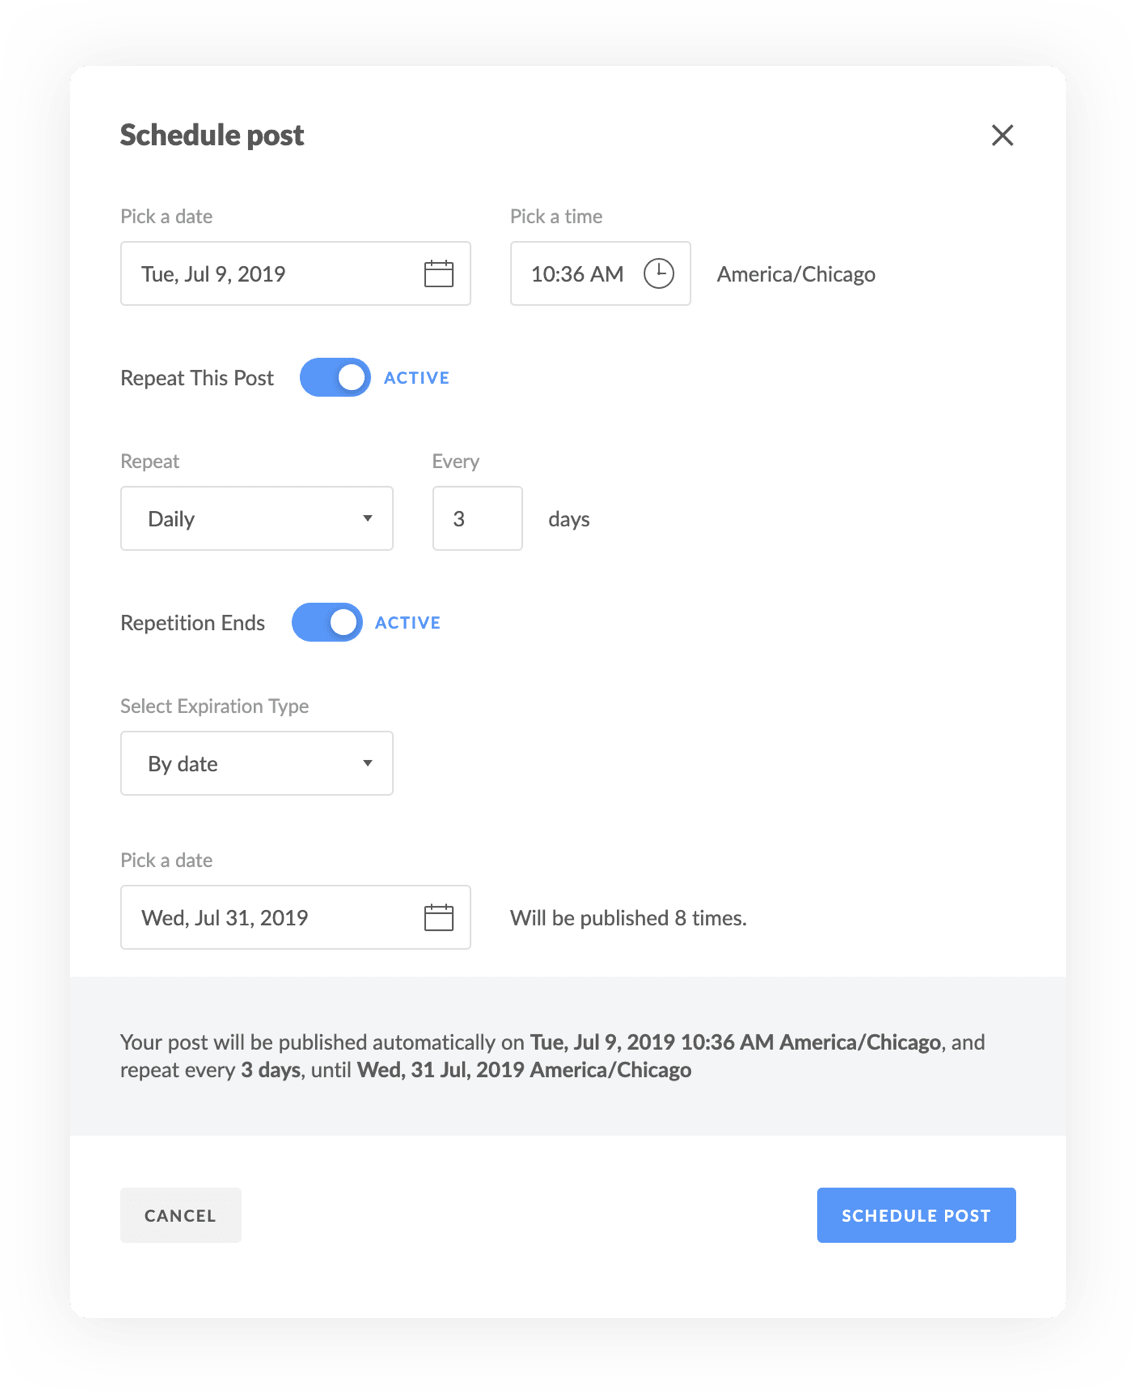This screenshot has width=1136, height=1392.
Task: Click the Every days number field
Action: (x=477, y=519)
